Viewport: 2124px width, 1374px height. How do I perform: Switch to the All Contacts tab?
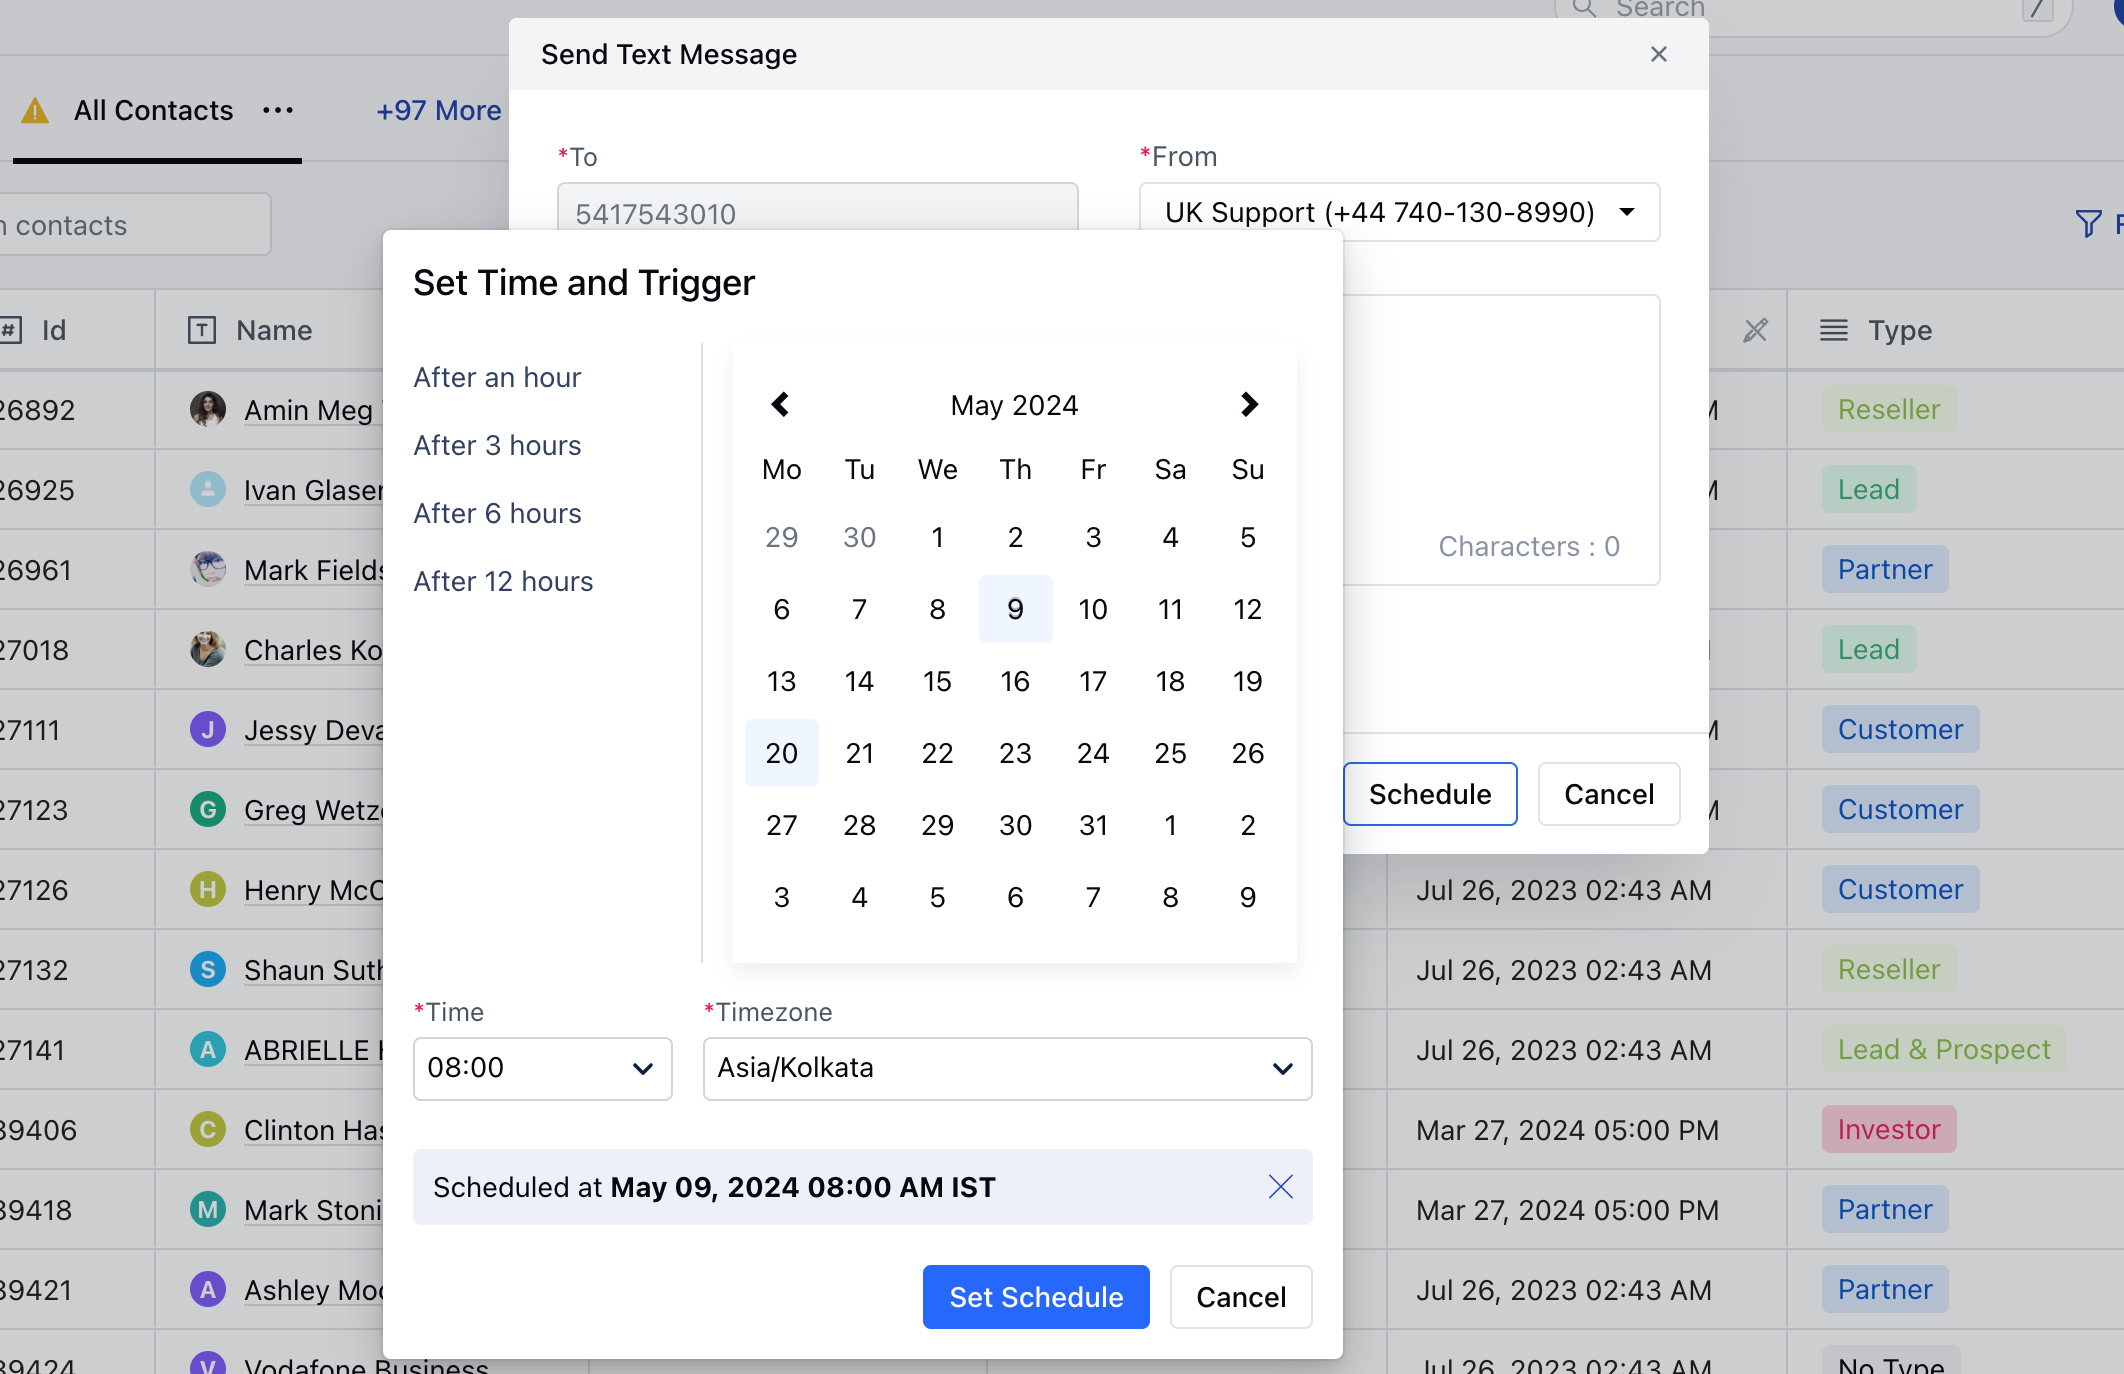click(152, 110)
